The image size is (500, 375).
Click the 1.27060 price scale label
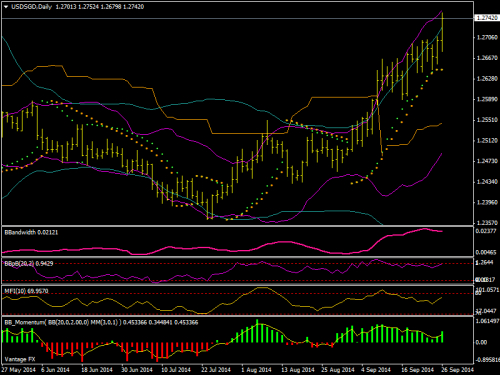487,37
